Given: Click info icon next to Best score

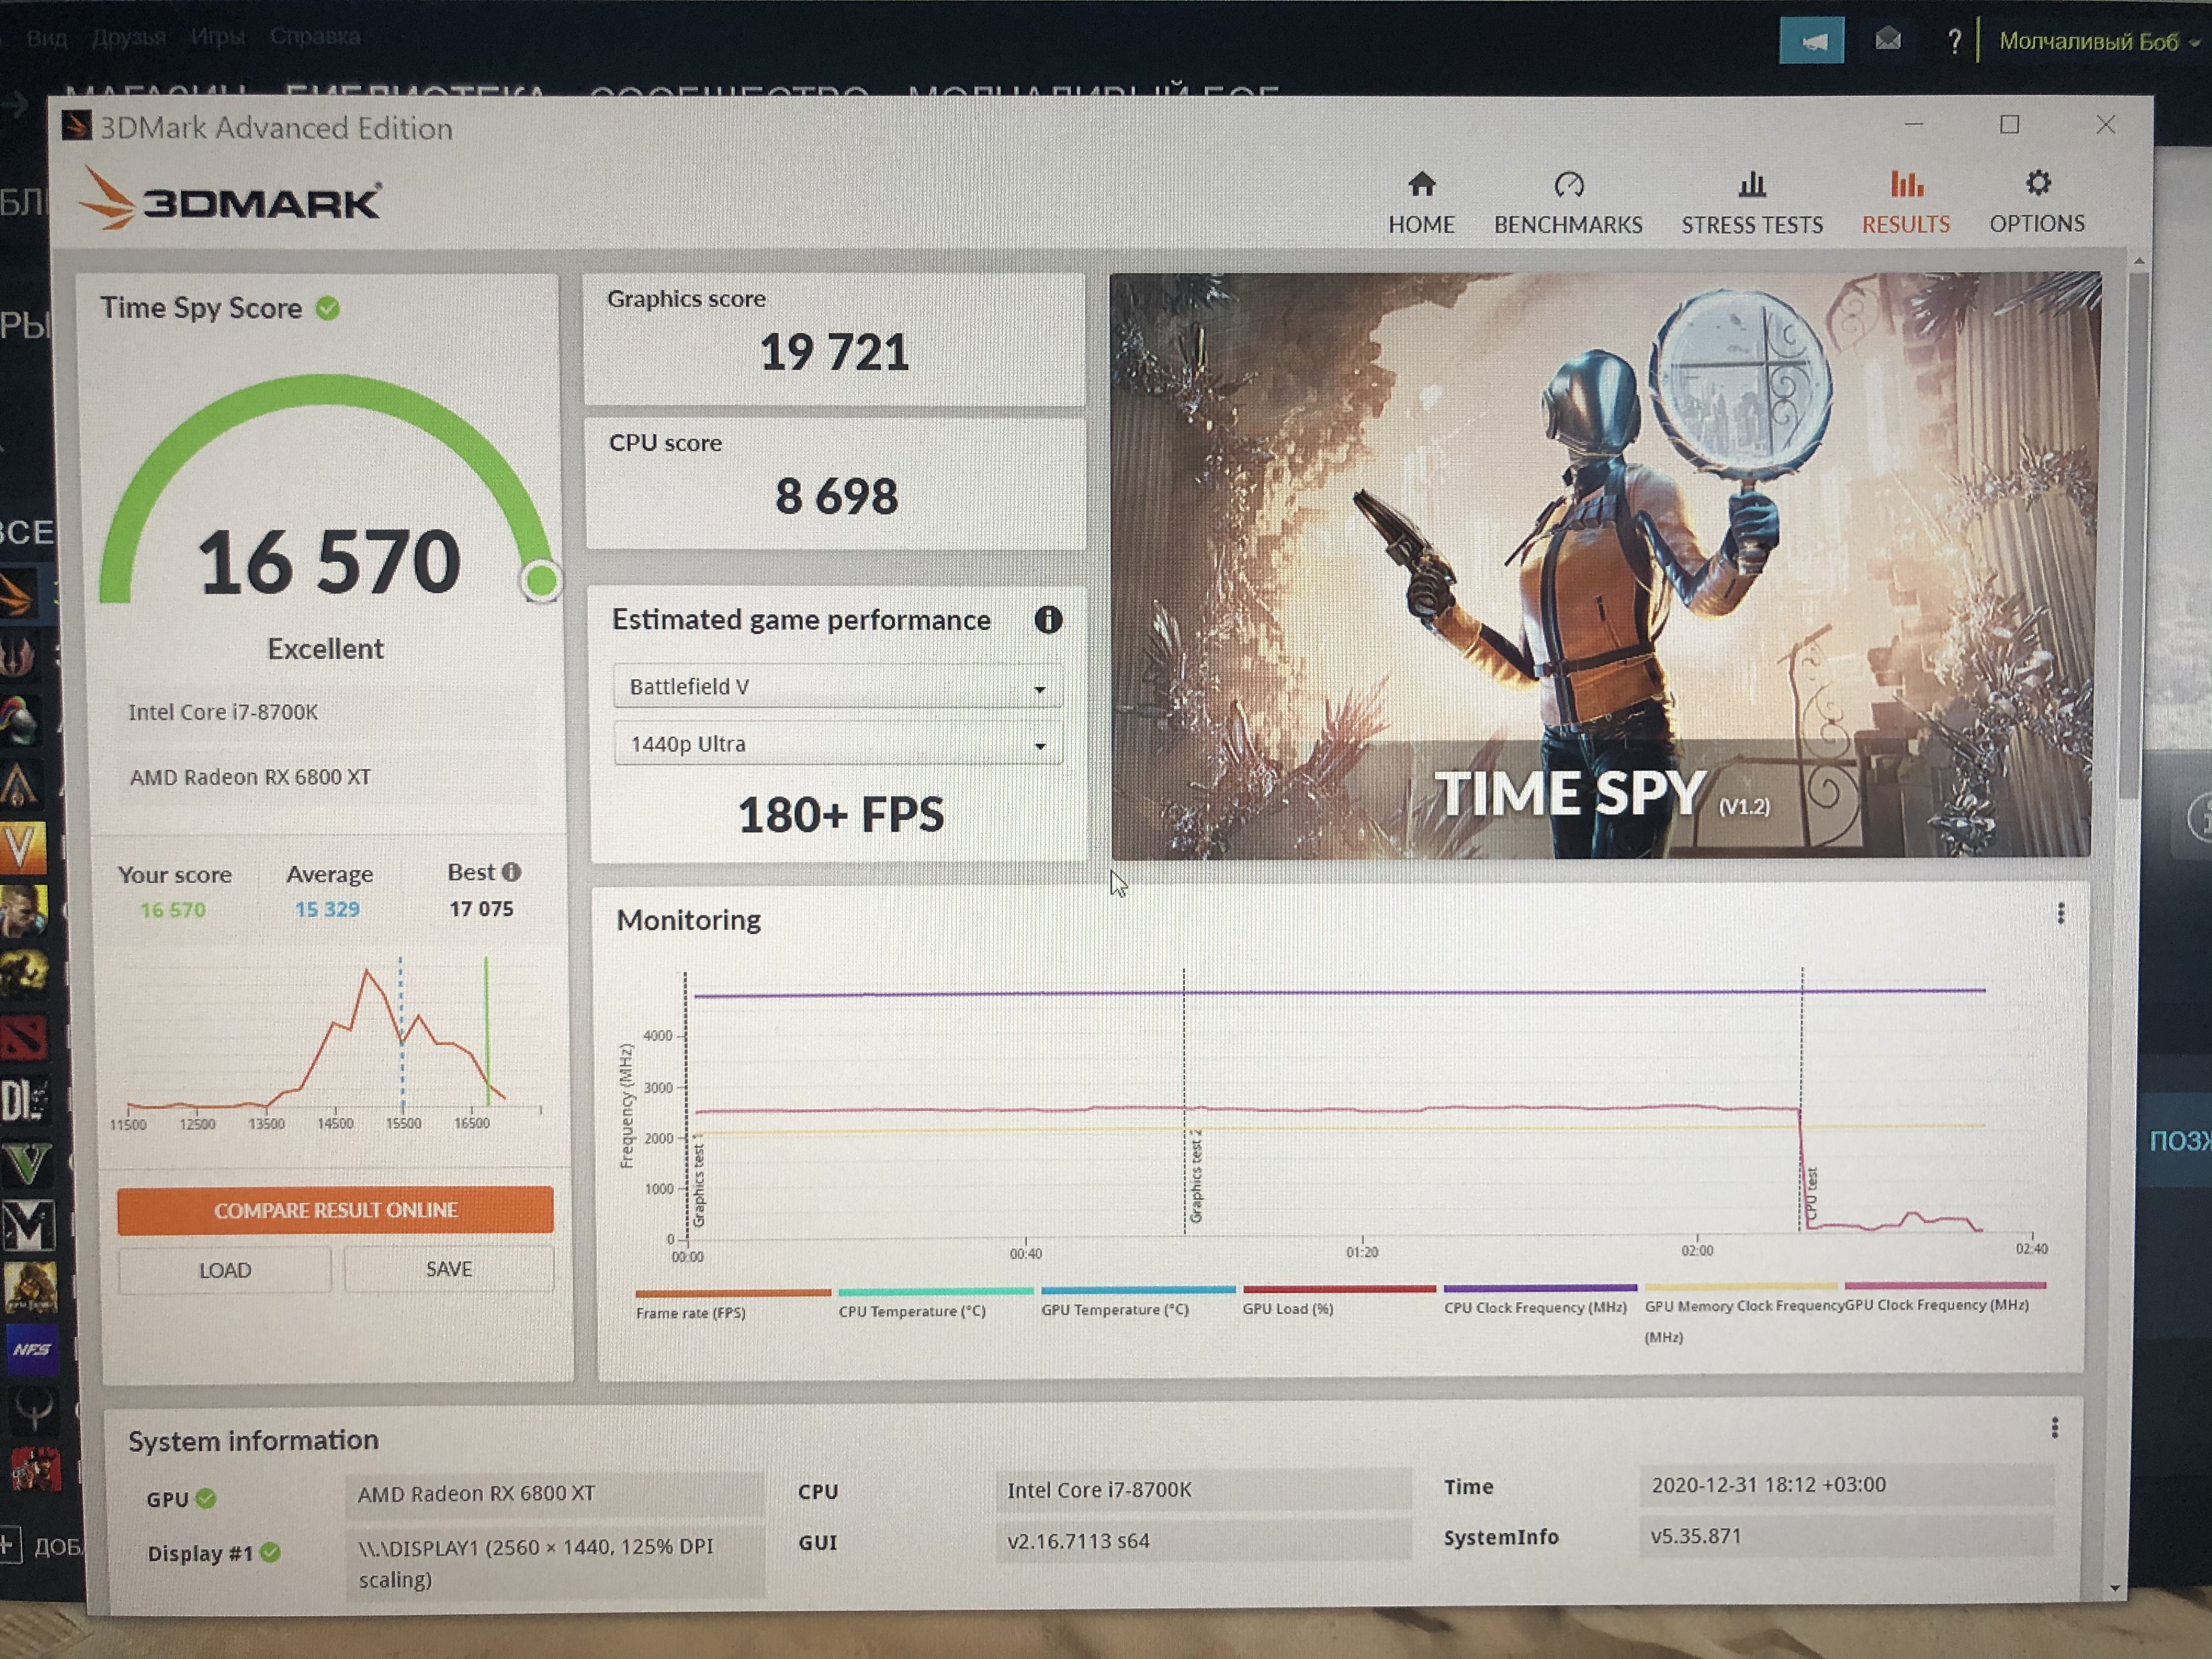Looking at the screenshot, I should pyautogui.click(x=511, y=872).
